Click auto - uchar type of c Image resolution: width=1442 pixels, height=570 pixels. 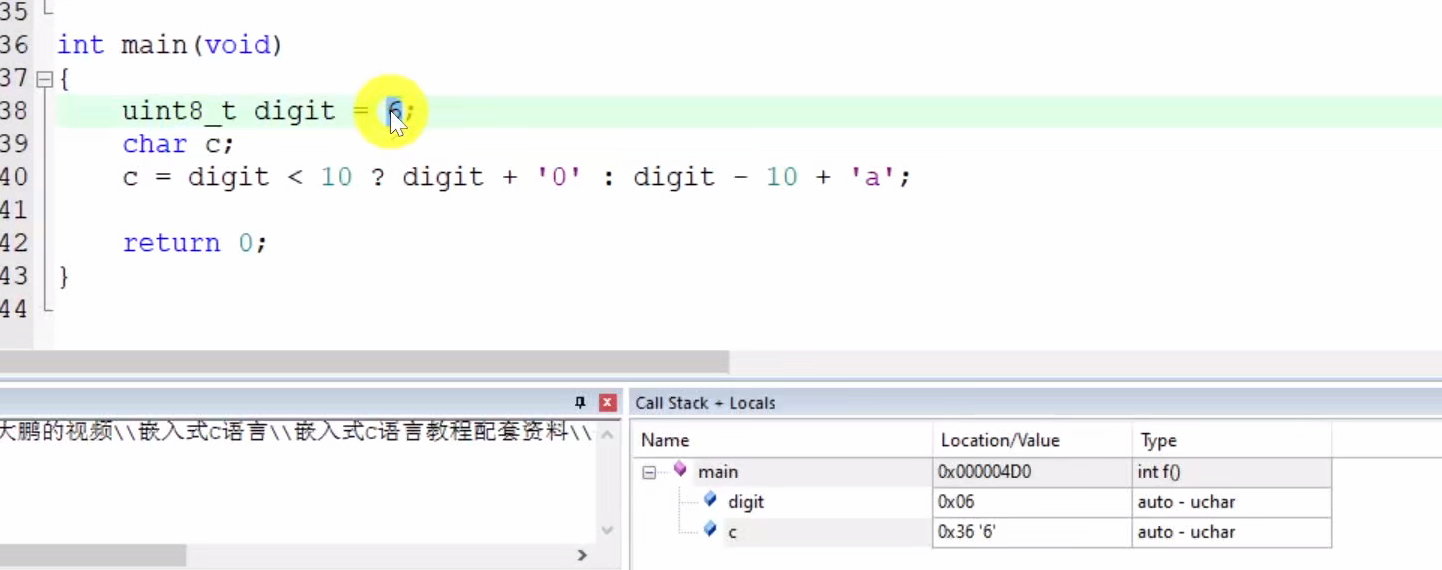(x=1231, y=532)
